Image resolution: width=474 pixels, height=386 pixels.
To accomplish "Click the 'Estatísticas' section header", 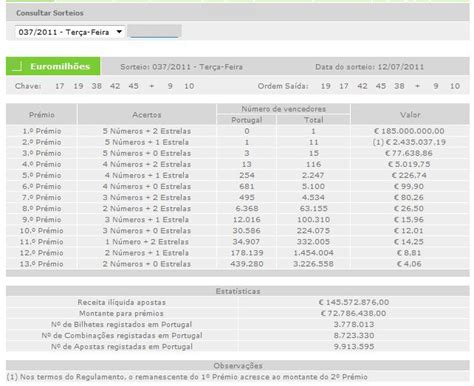I will pyautogui.click(x=238, y=291).
